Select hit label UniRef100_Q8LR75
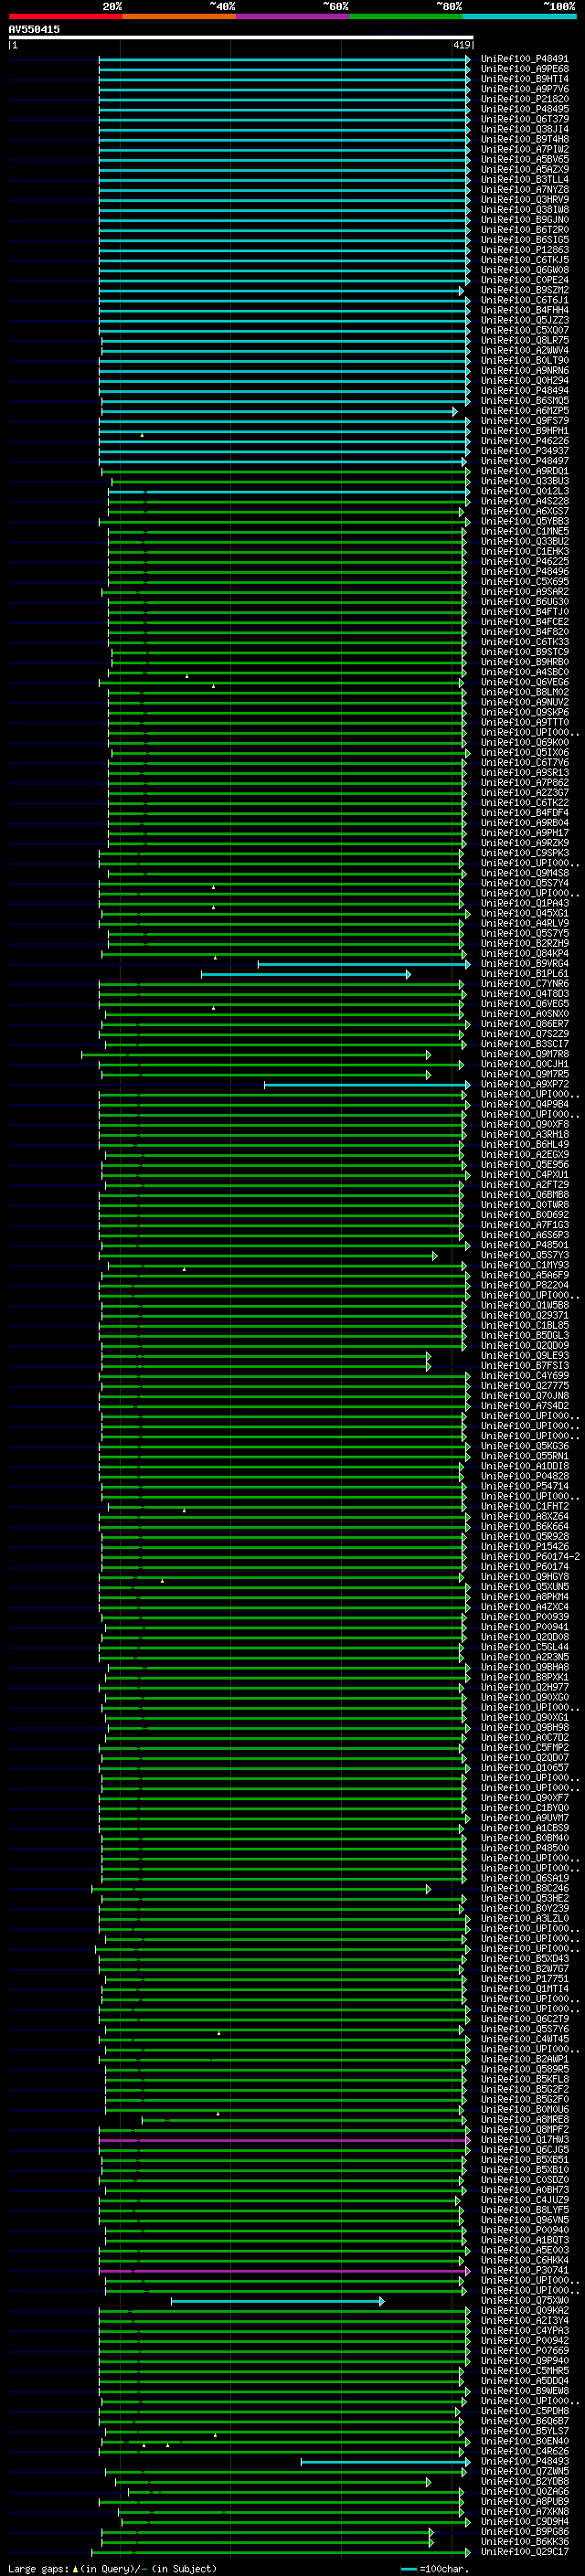The image size is (585, 2576). click(524, 340)
